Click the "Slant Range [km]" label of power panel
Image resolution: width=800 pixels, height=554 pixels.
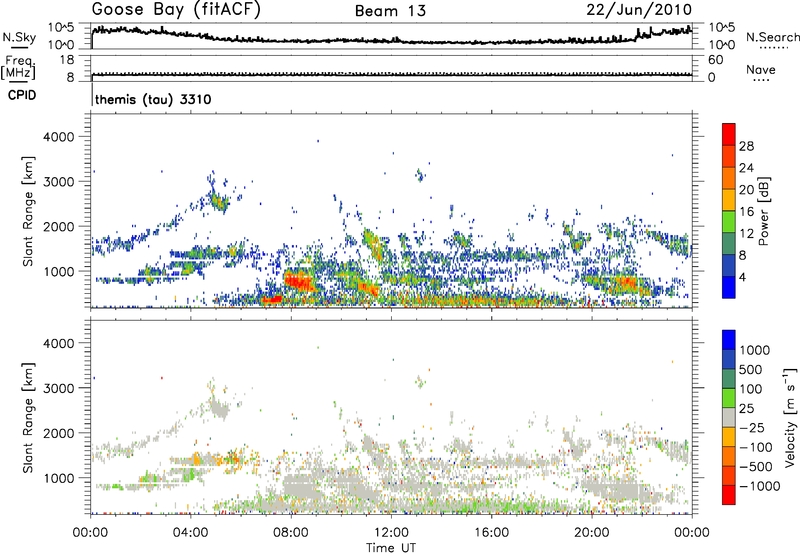[28, 211]
